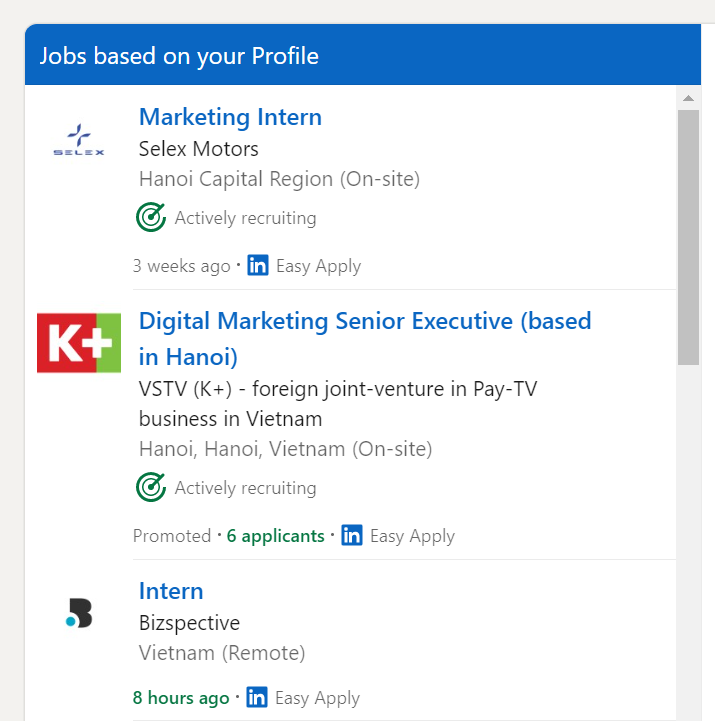Click the 3 weeks ago posting time
The image size is (715, 721).
click(182, 266)
